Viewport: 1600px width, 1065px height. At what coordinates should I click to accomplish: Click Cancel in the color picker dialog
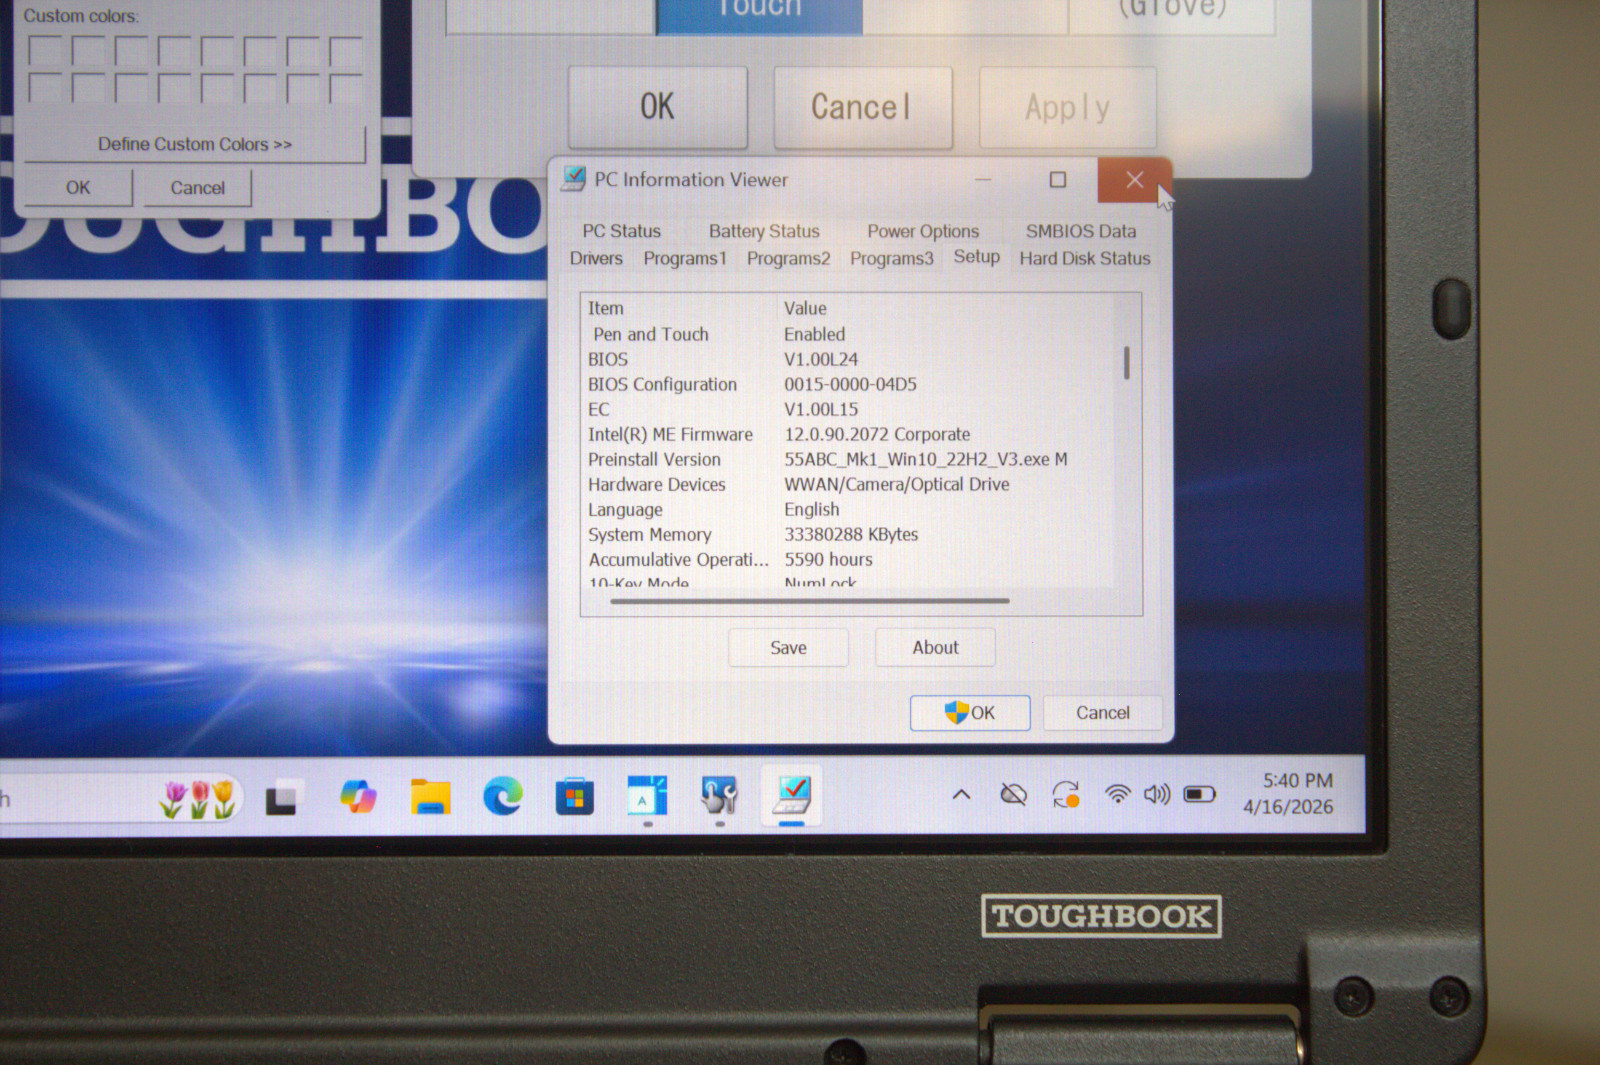coord(197,187)
